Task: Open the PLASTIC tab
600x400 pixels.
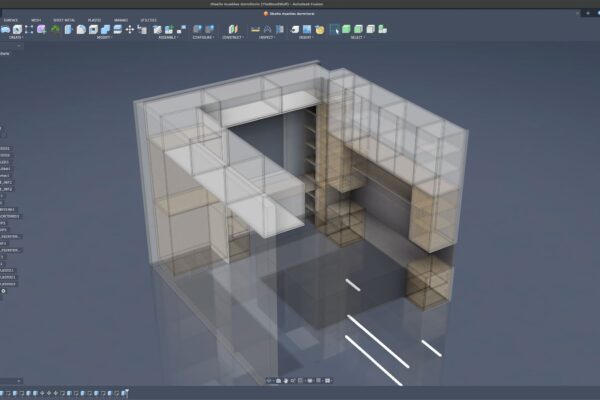Action: (95, 20)
